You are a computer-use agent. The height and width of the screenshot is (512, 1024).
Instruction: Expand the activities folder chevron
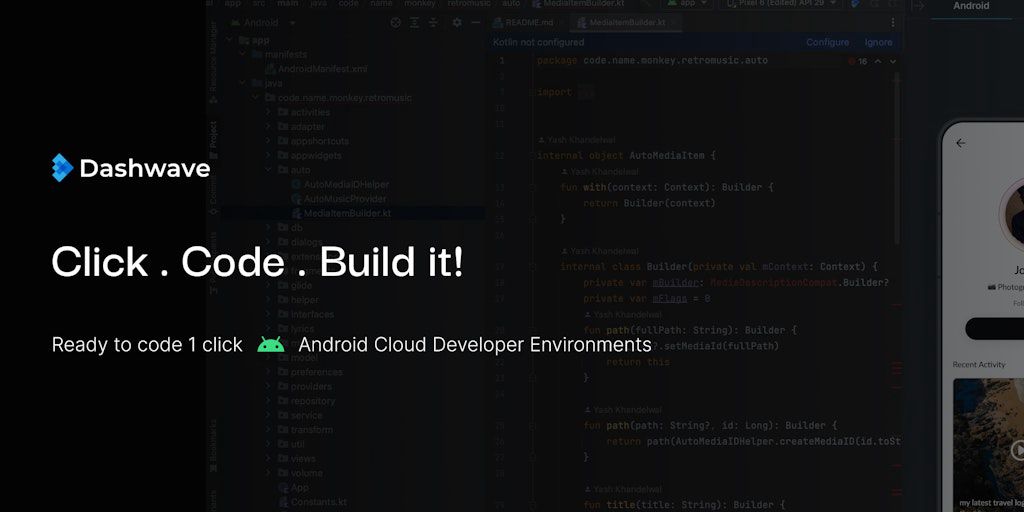(x=268, y=112)
